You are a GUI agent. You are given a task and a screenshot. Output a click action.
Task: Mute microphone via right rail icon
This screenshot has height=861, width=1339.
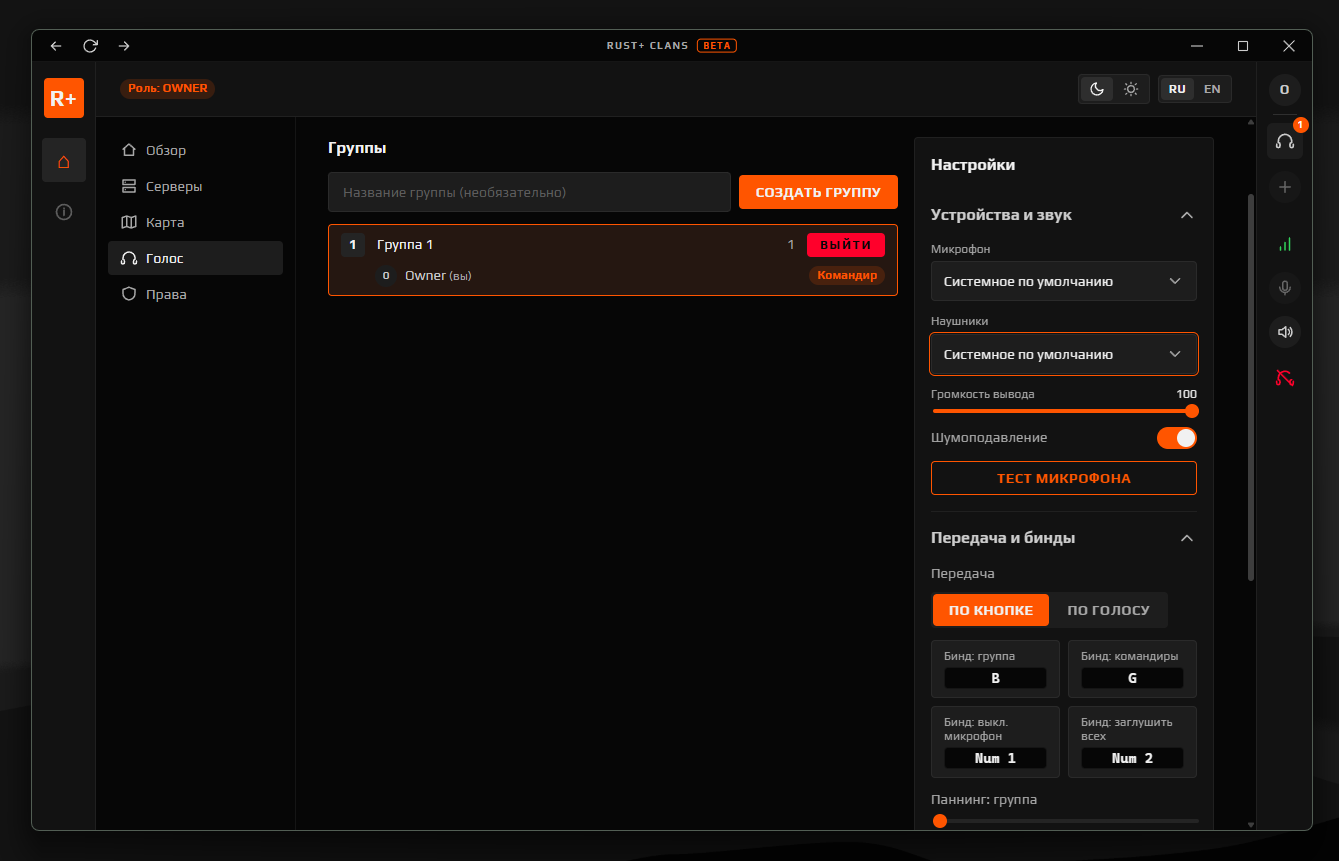pos(1285,288)
